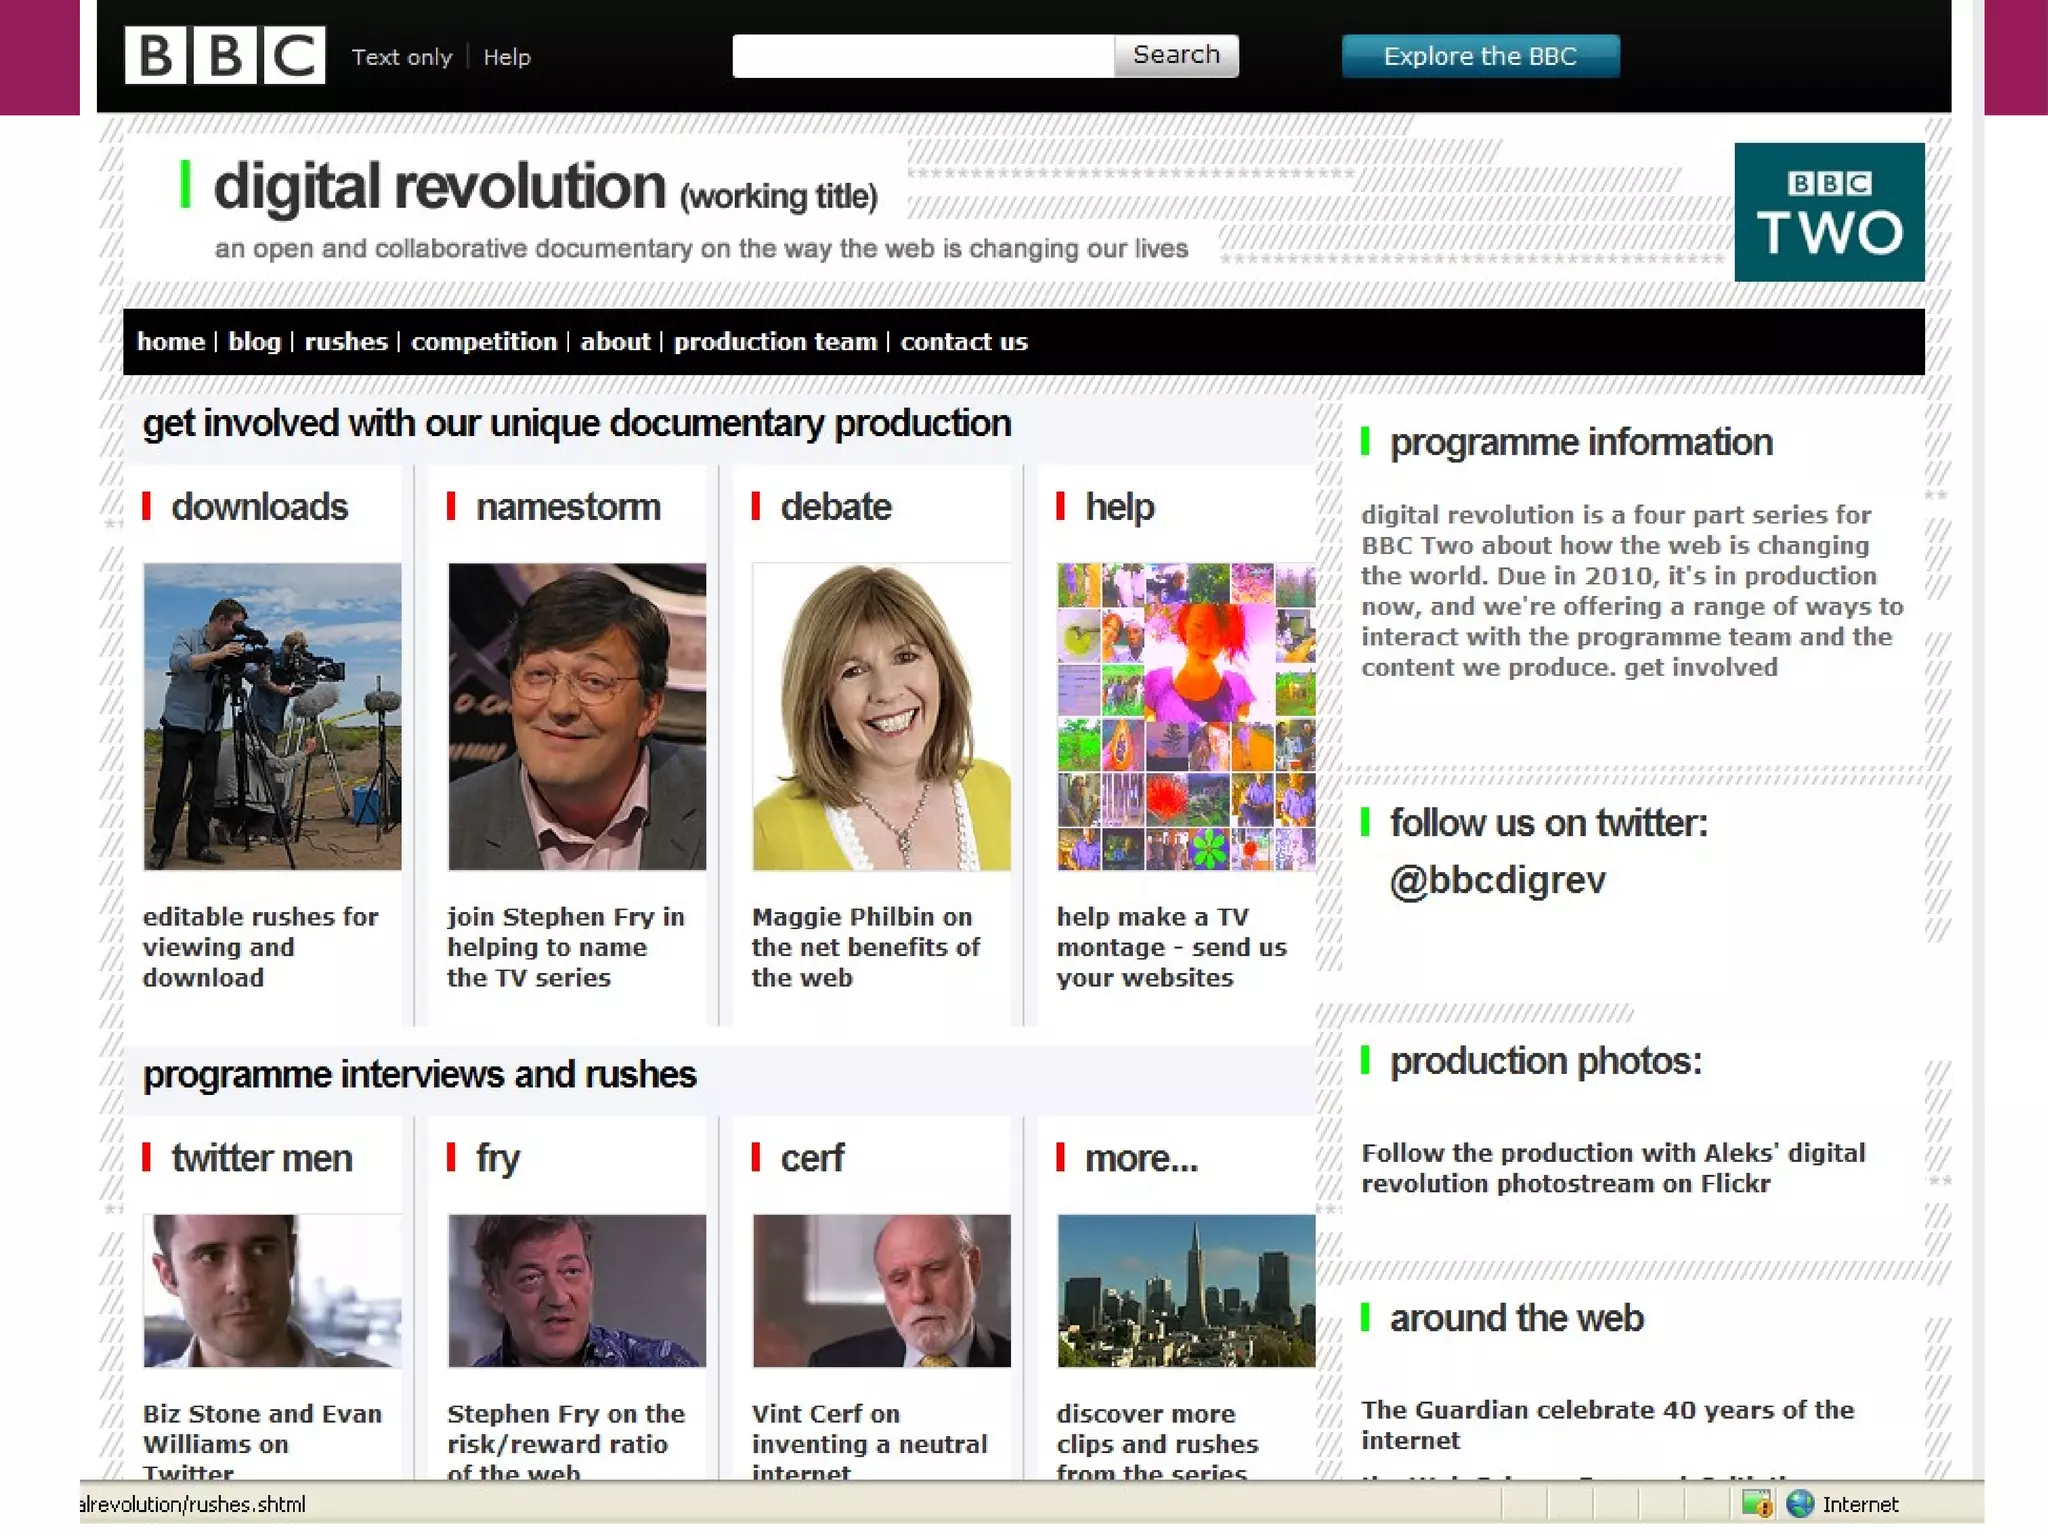Click the BBC Two logo
This screenshot has height=1536, width=2048.
tap(1828, 212)
